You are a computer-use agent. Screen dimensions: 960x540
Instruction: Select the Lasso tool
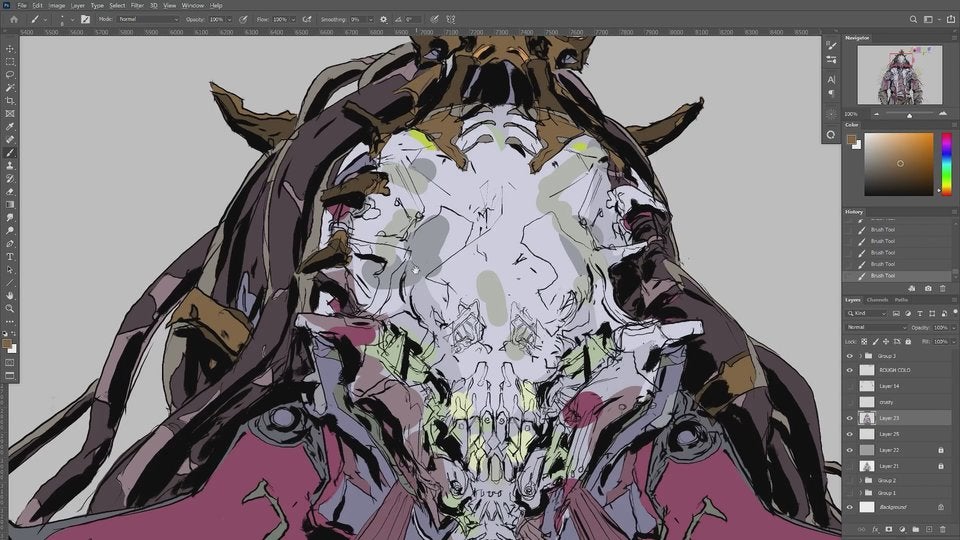10,74
